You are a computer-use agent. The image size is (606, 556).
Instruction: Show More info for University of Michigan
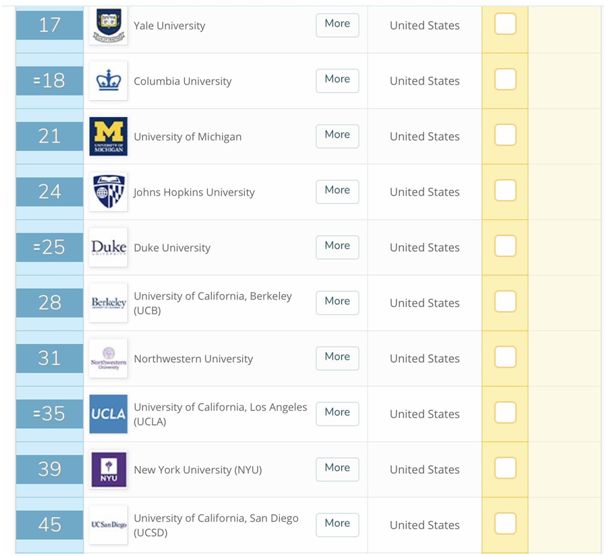[337, 136]
